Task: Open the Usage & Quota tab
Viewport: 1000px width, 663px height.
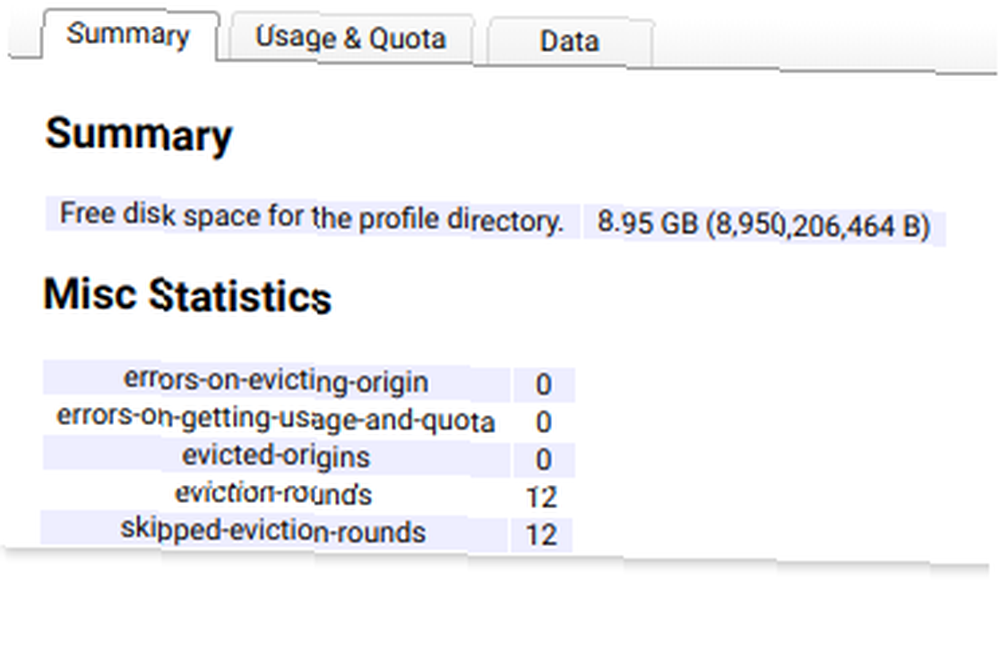Action: click(x=351, y=38)
